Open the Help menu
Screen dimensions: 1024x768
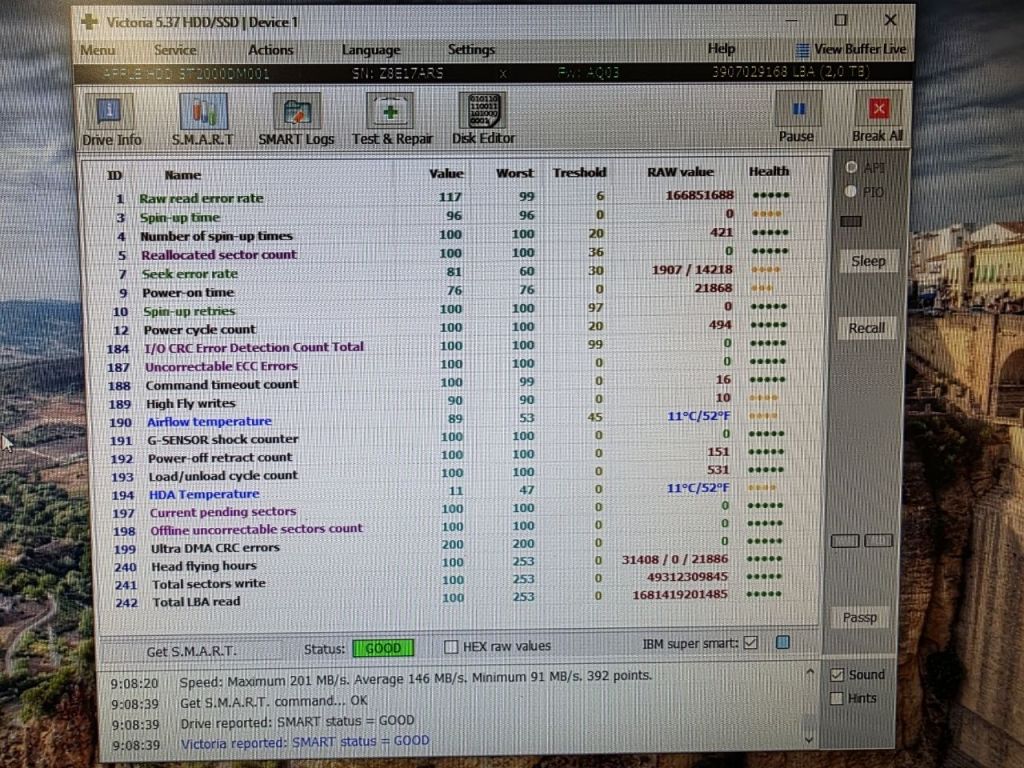[721, 49]
